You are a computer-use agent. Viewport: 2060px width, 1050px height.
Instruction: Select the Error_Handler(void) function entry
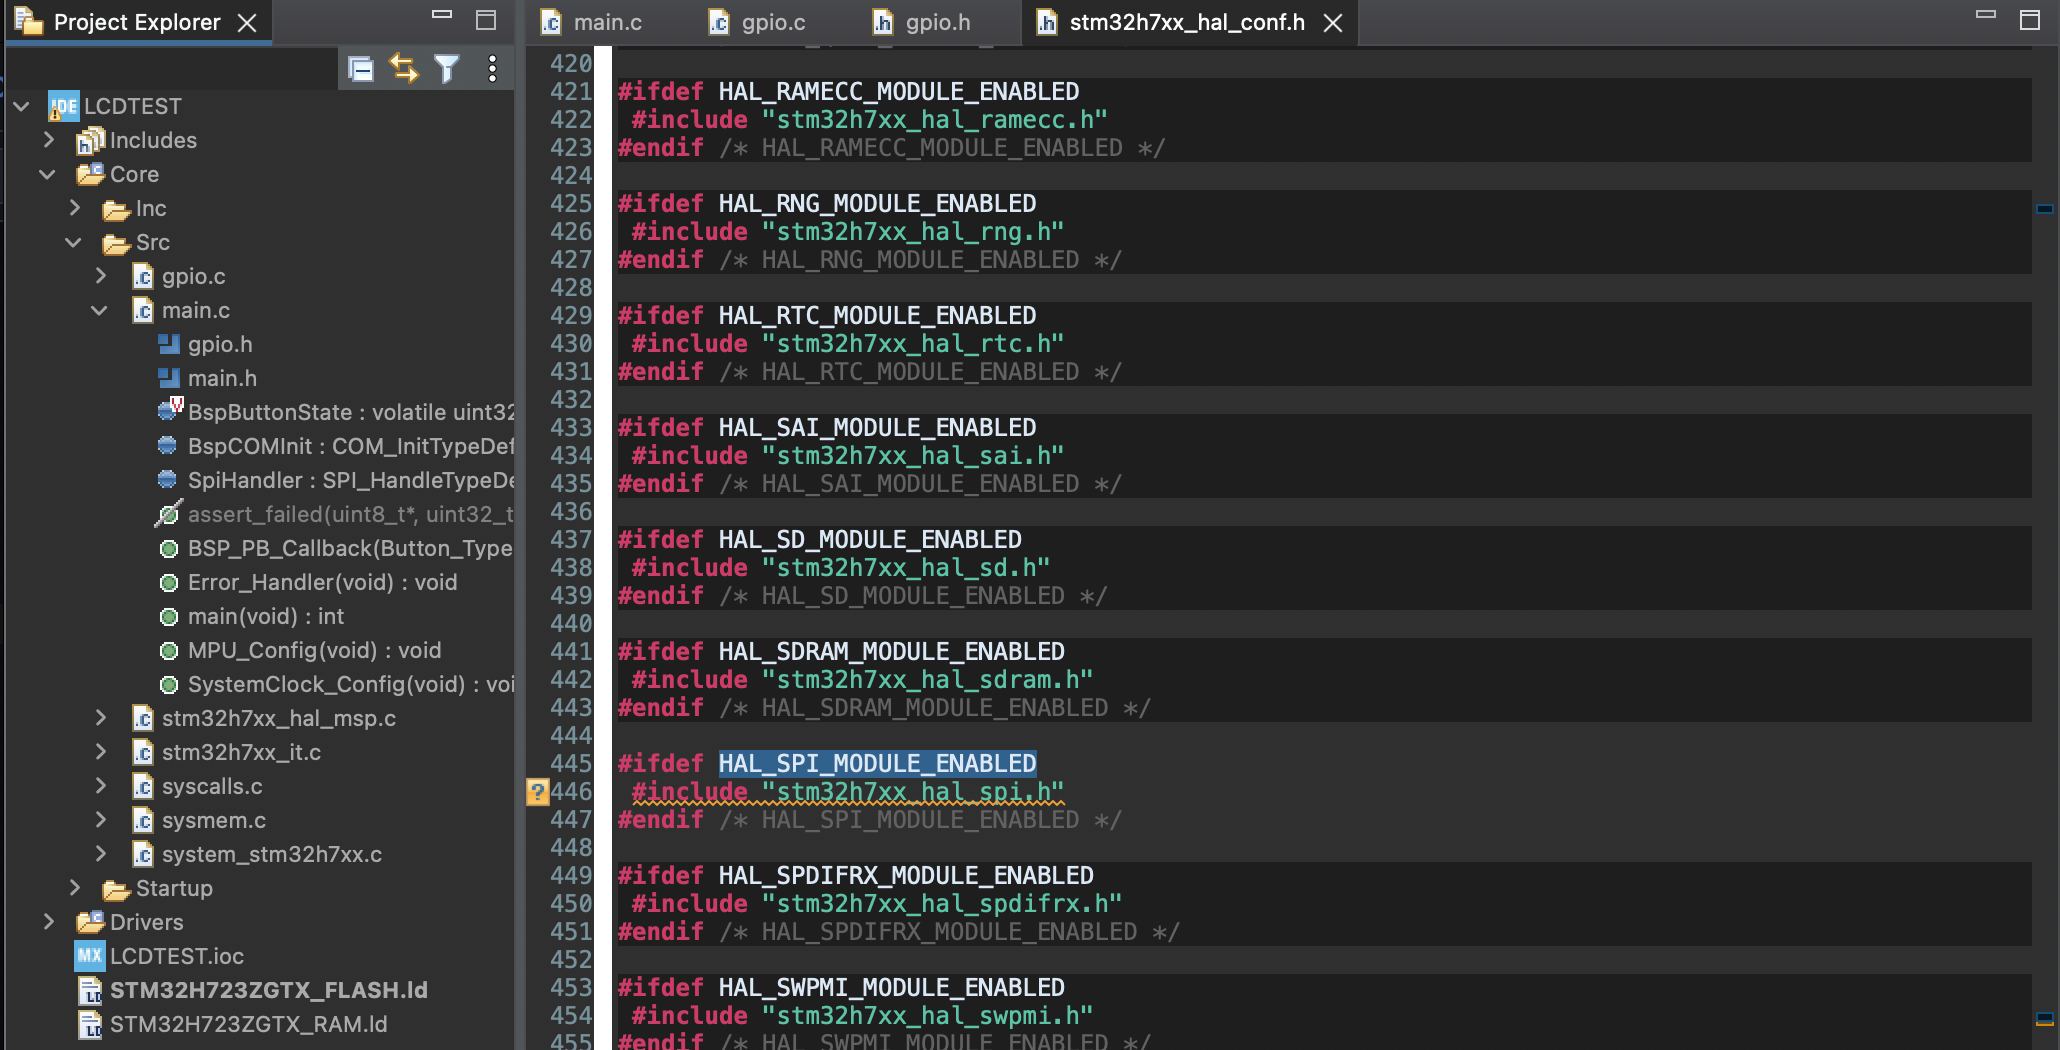(x=322, y=583)
